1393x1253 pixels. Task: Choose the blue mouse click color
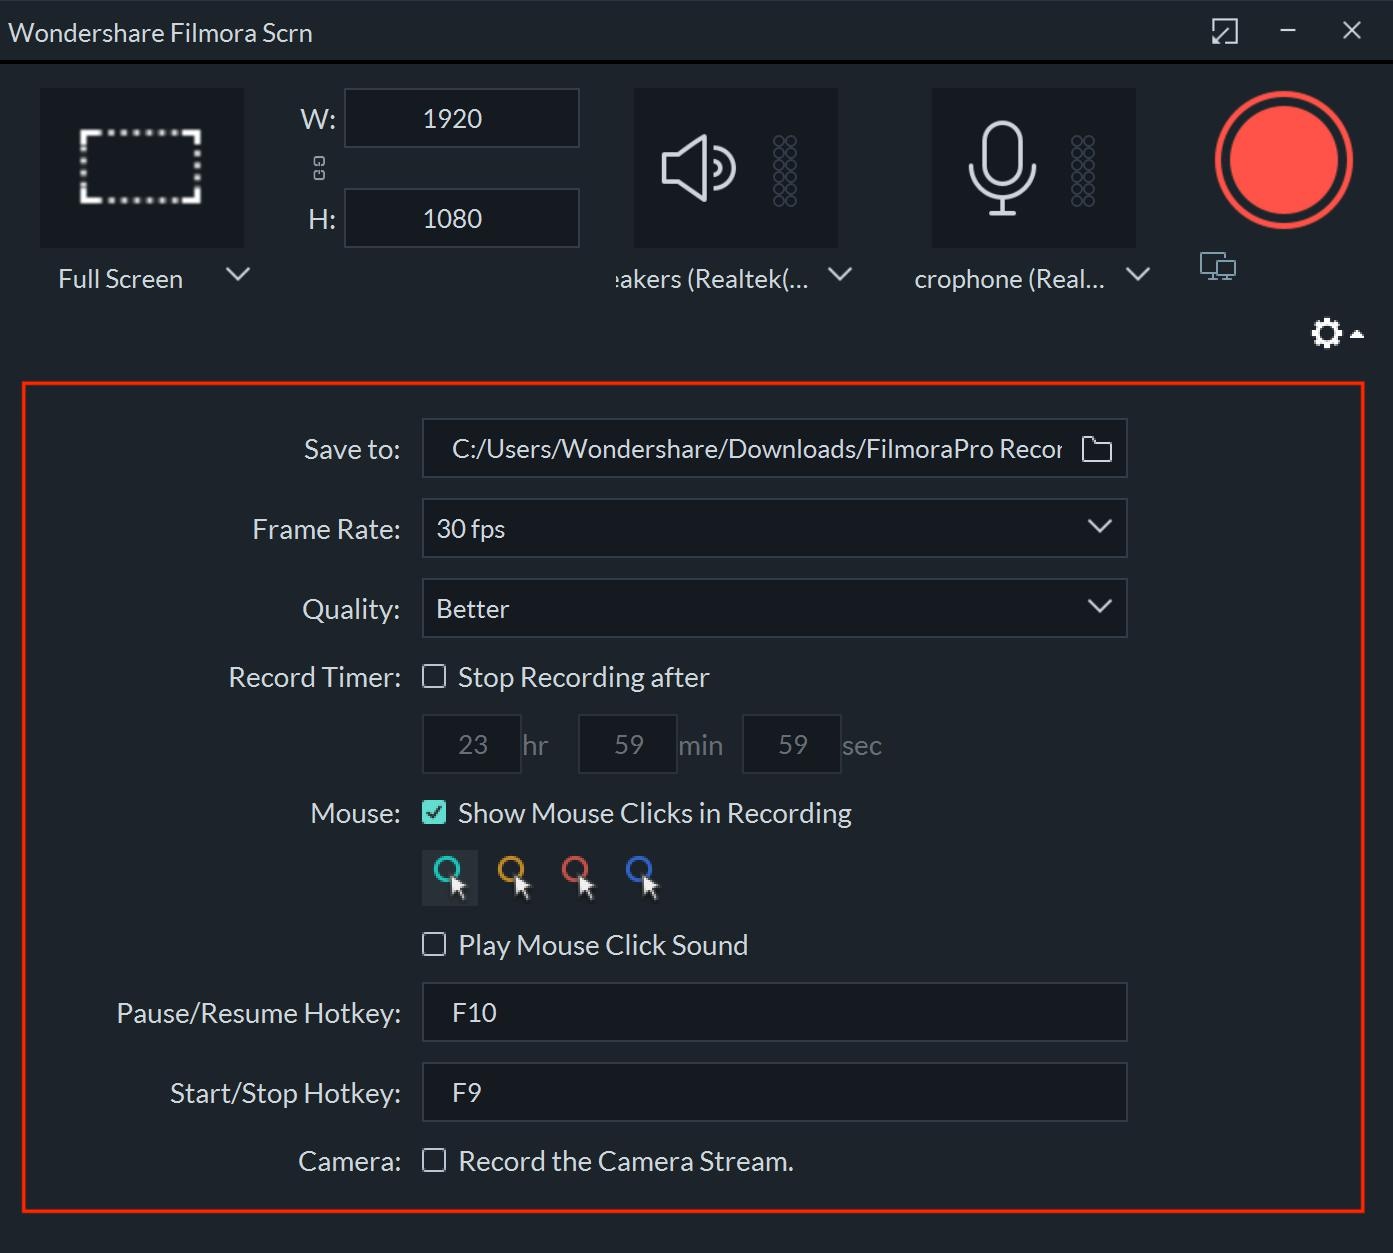(x=642, y=877)
